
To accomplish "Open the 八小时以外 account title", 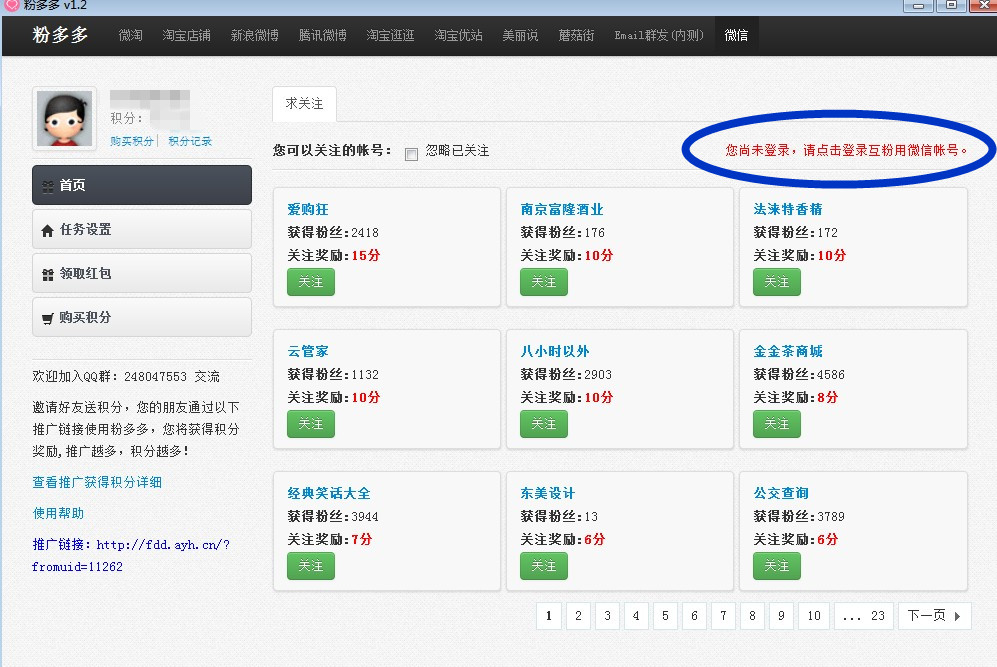I will tap(554, 351).
